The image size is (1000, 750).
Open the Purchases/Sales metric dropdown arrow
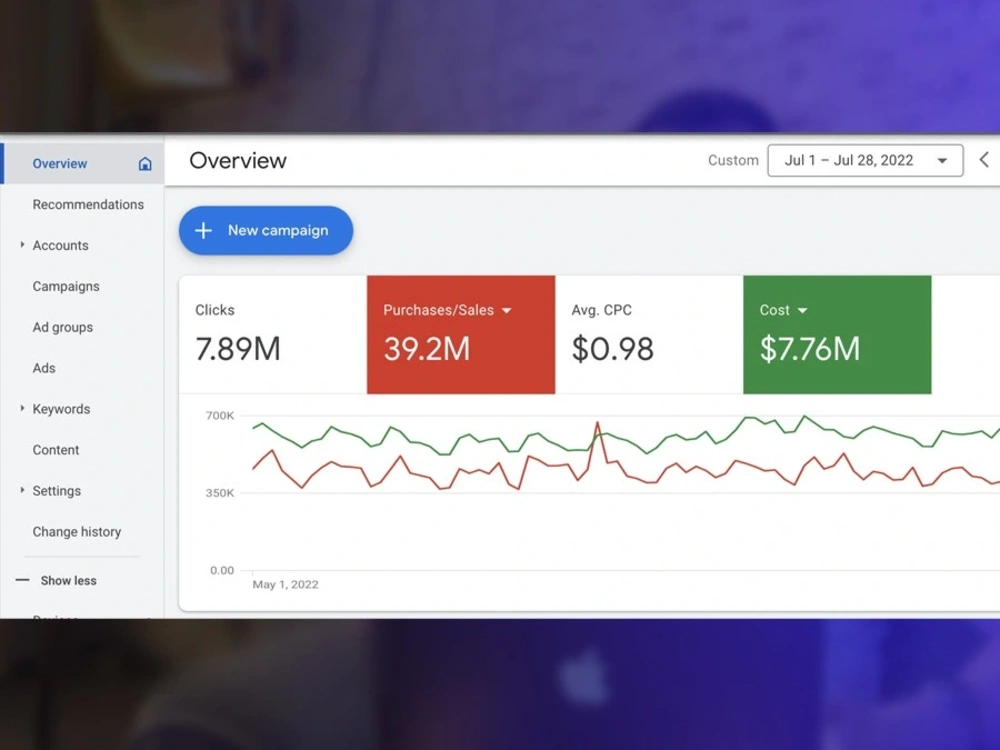[507, 311]
